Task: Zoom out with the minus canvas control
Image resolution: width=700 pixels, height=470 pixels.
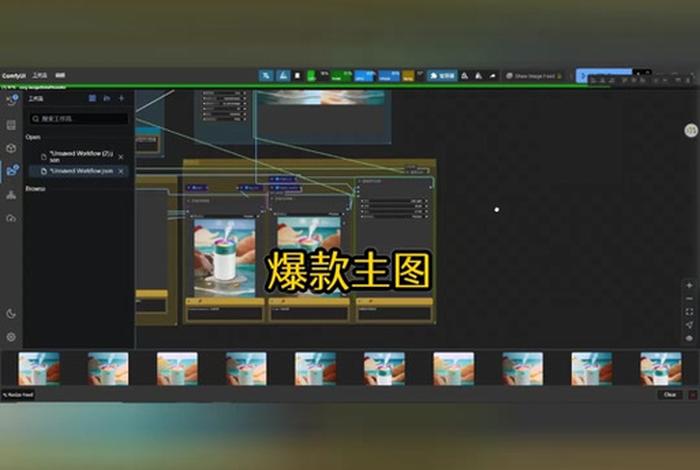Action: (689, 298)
